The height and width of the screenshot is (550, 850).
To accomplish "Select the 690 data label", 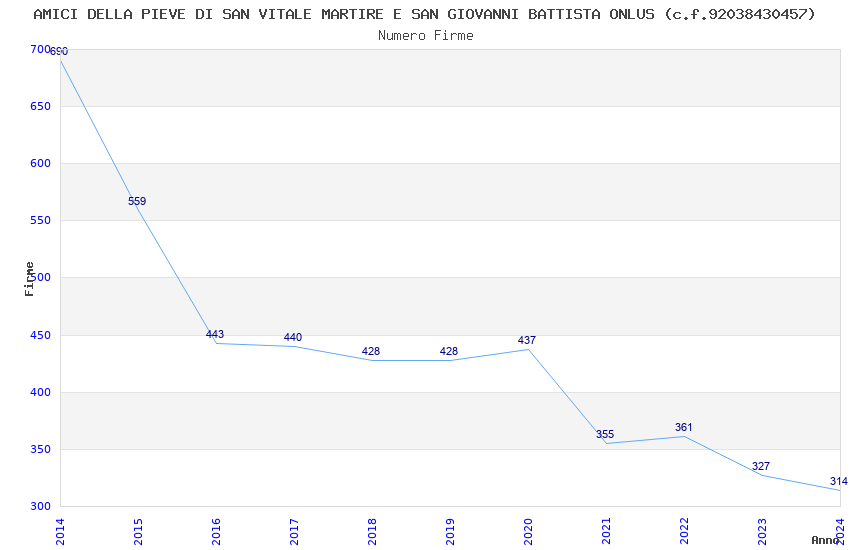I will click(59, 51).
